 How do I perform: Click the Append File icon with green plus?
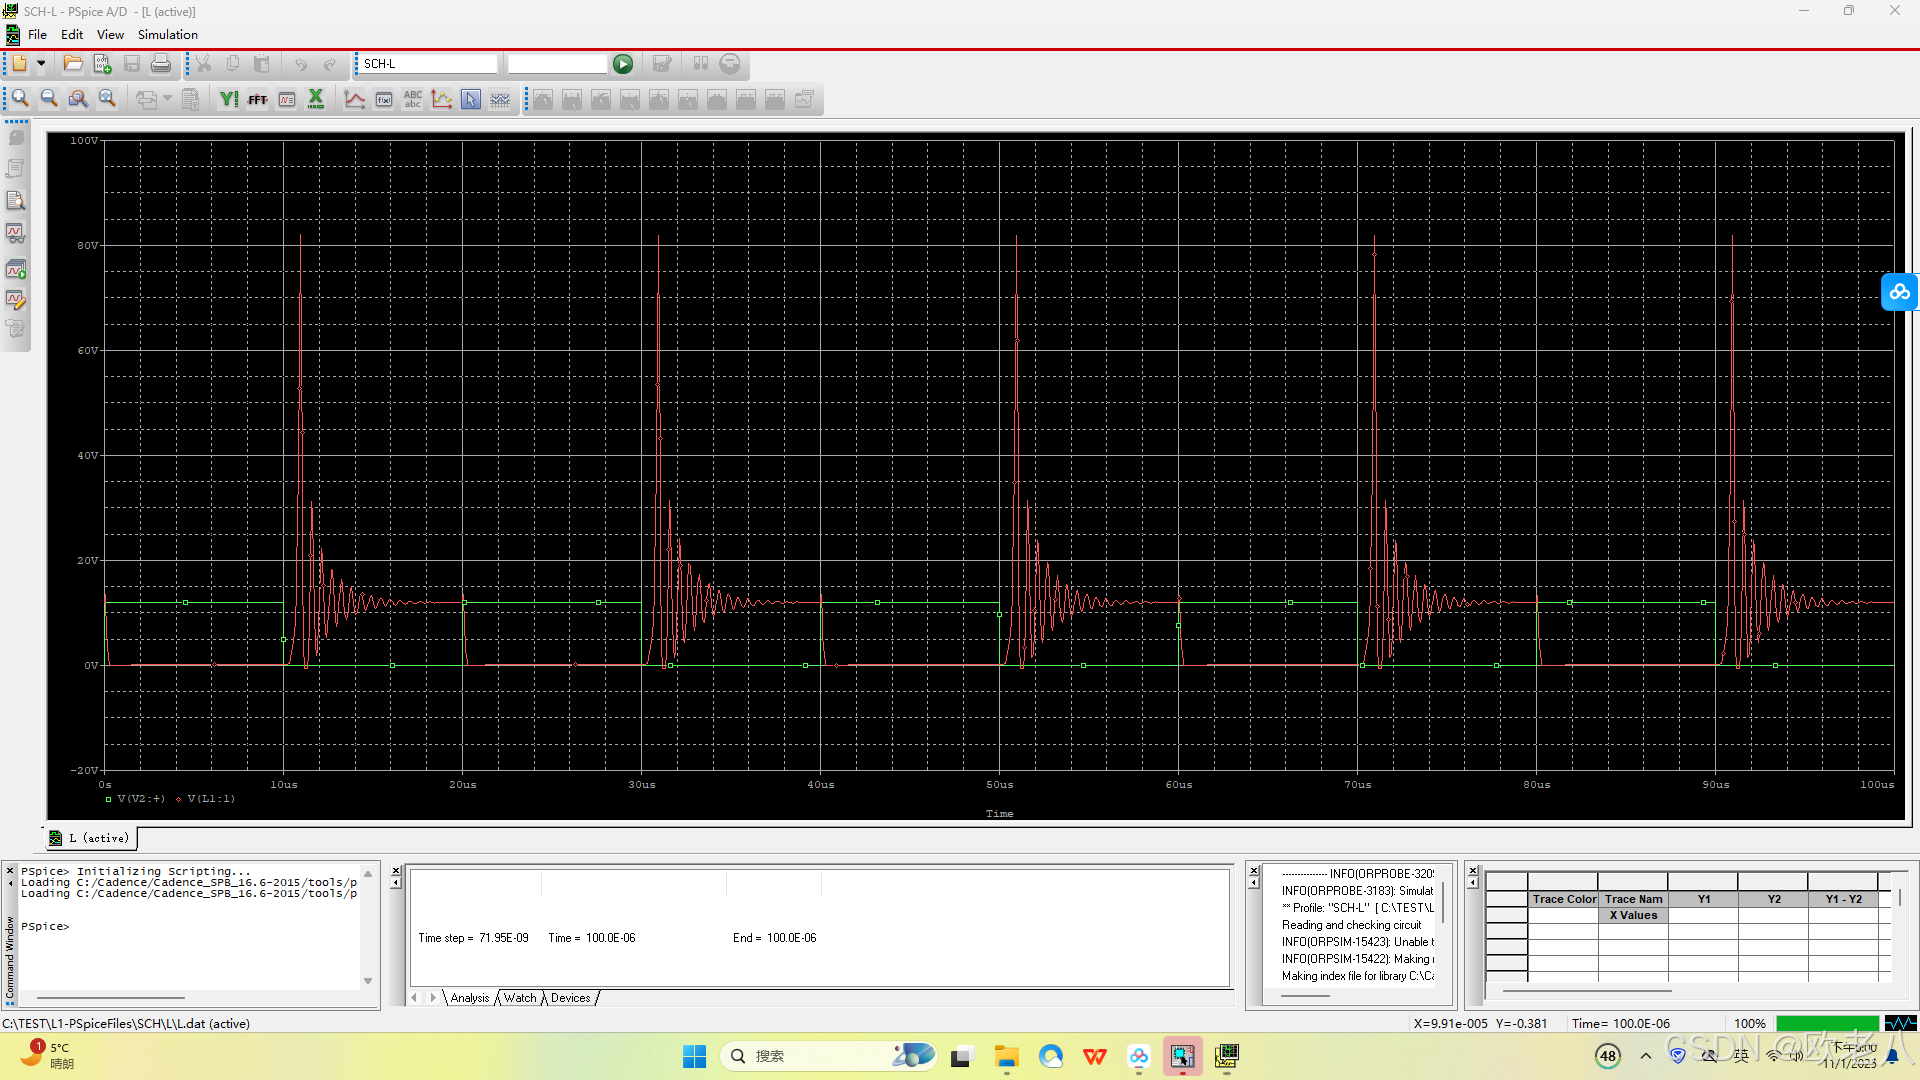tap(102, 64)
